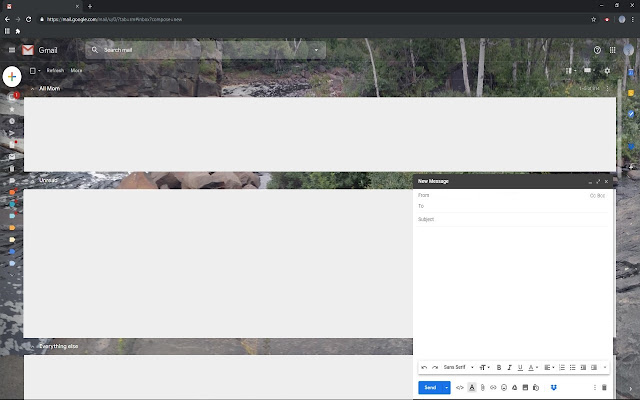
Task: Decrease indent in the compose toolbar
Action: tap(583, 368)
